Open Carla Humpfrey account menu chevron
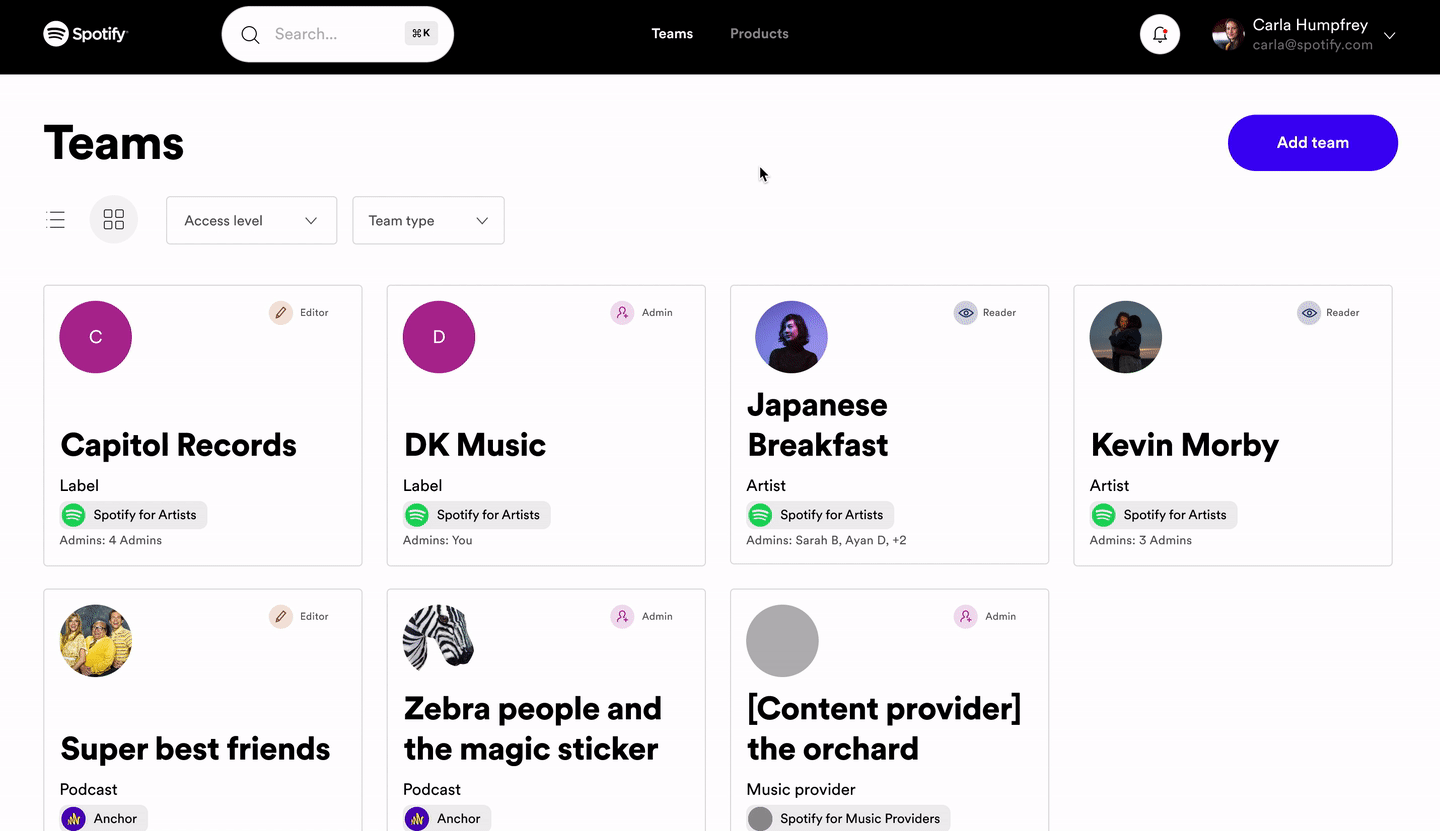Image resolution: width=1440 pixels, height=831 pixels. [1389, 36]
